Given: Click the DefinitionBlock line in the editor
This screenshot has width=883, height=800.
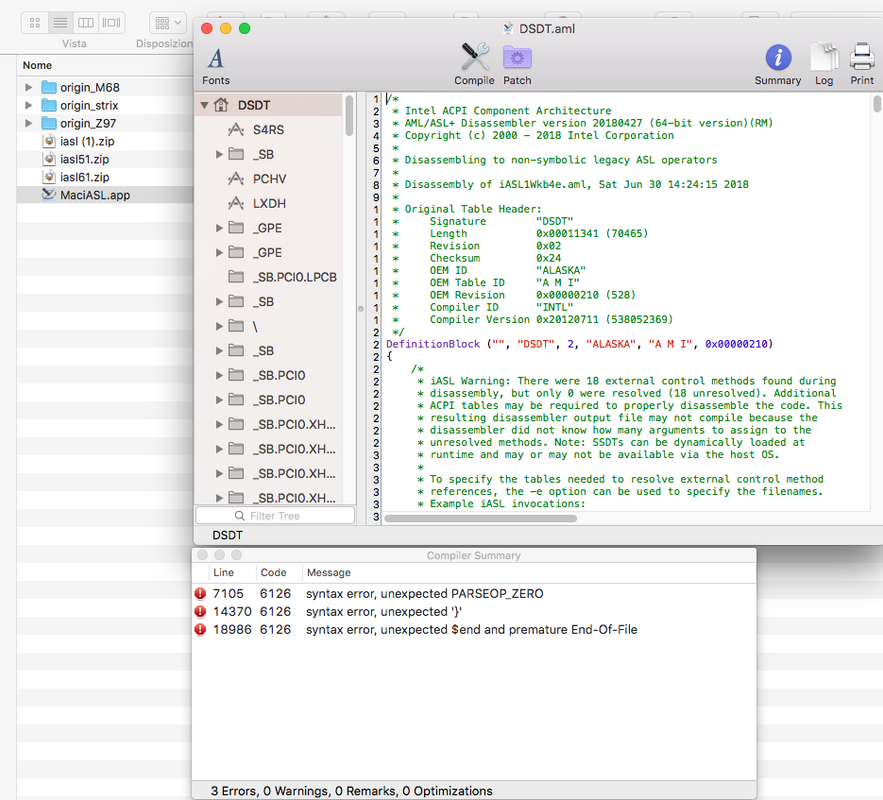Looking at the screenshot, I should pyautogui.click(x=579, y=344).
